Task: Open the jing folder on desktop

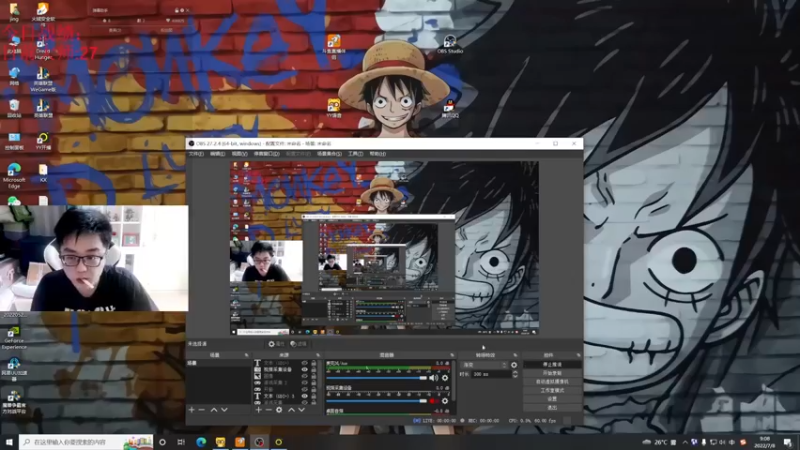Action: [x=14, y=12]
